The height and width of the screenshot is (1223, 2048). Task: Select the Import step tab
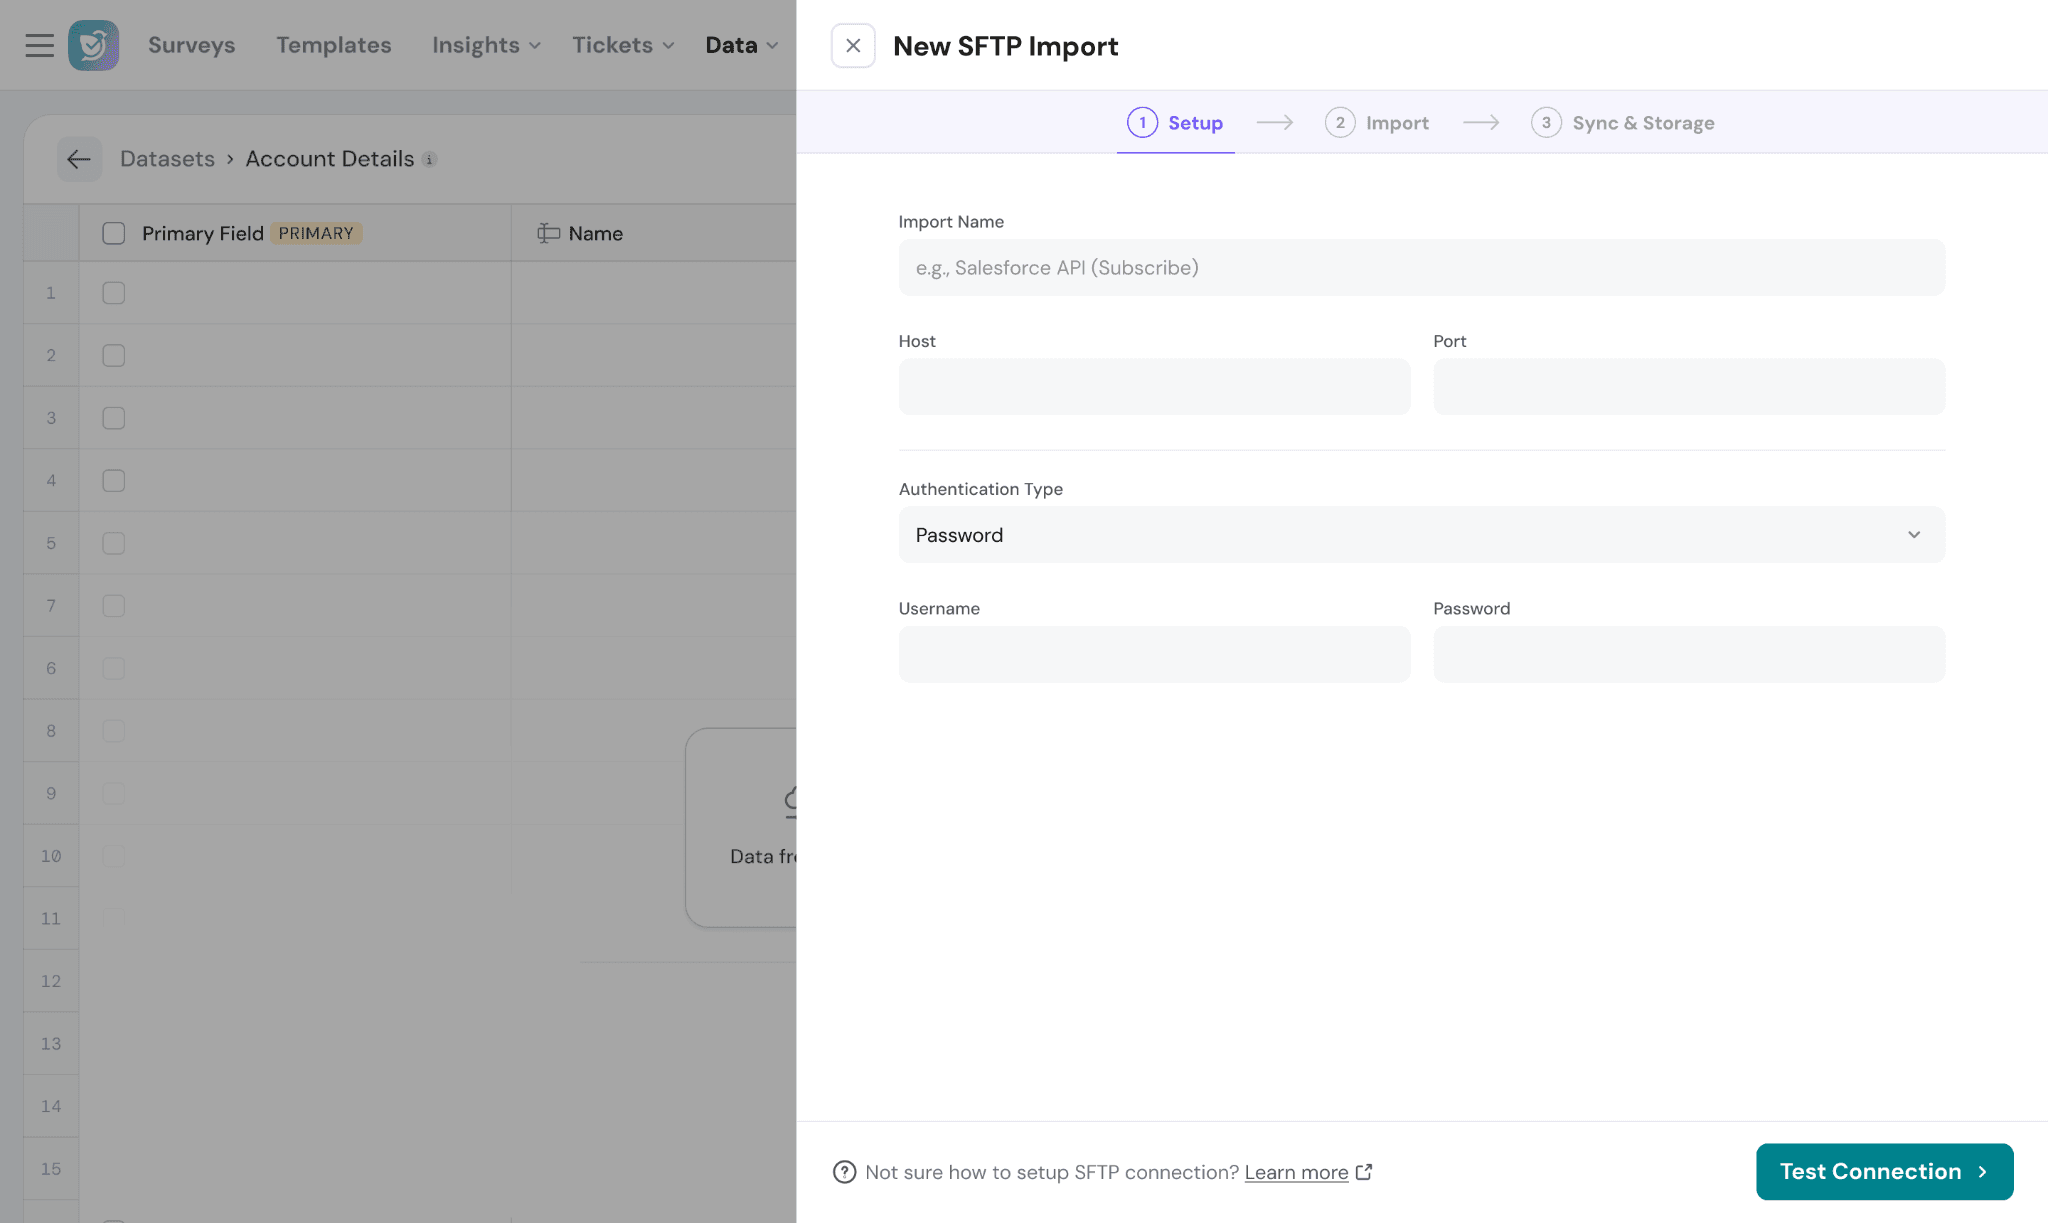[x=1377, y=122]
